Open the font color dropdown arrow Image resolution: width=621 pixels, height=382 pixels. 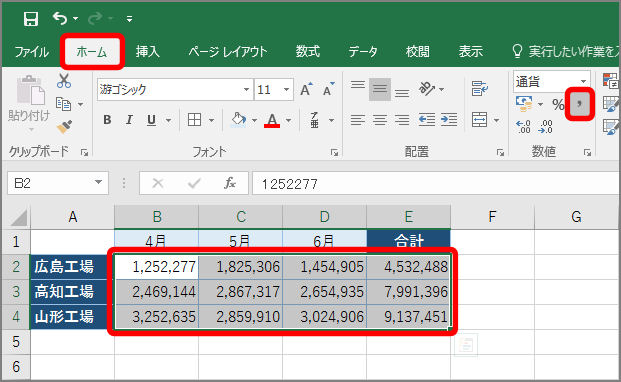288,120
